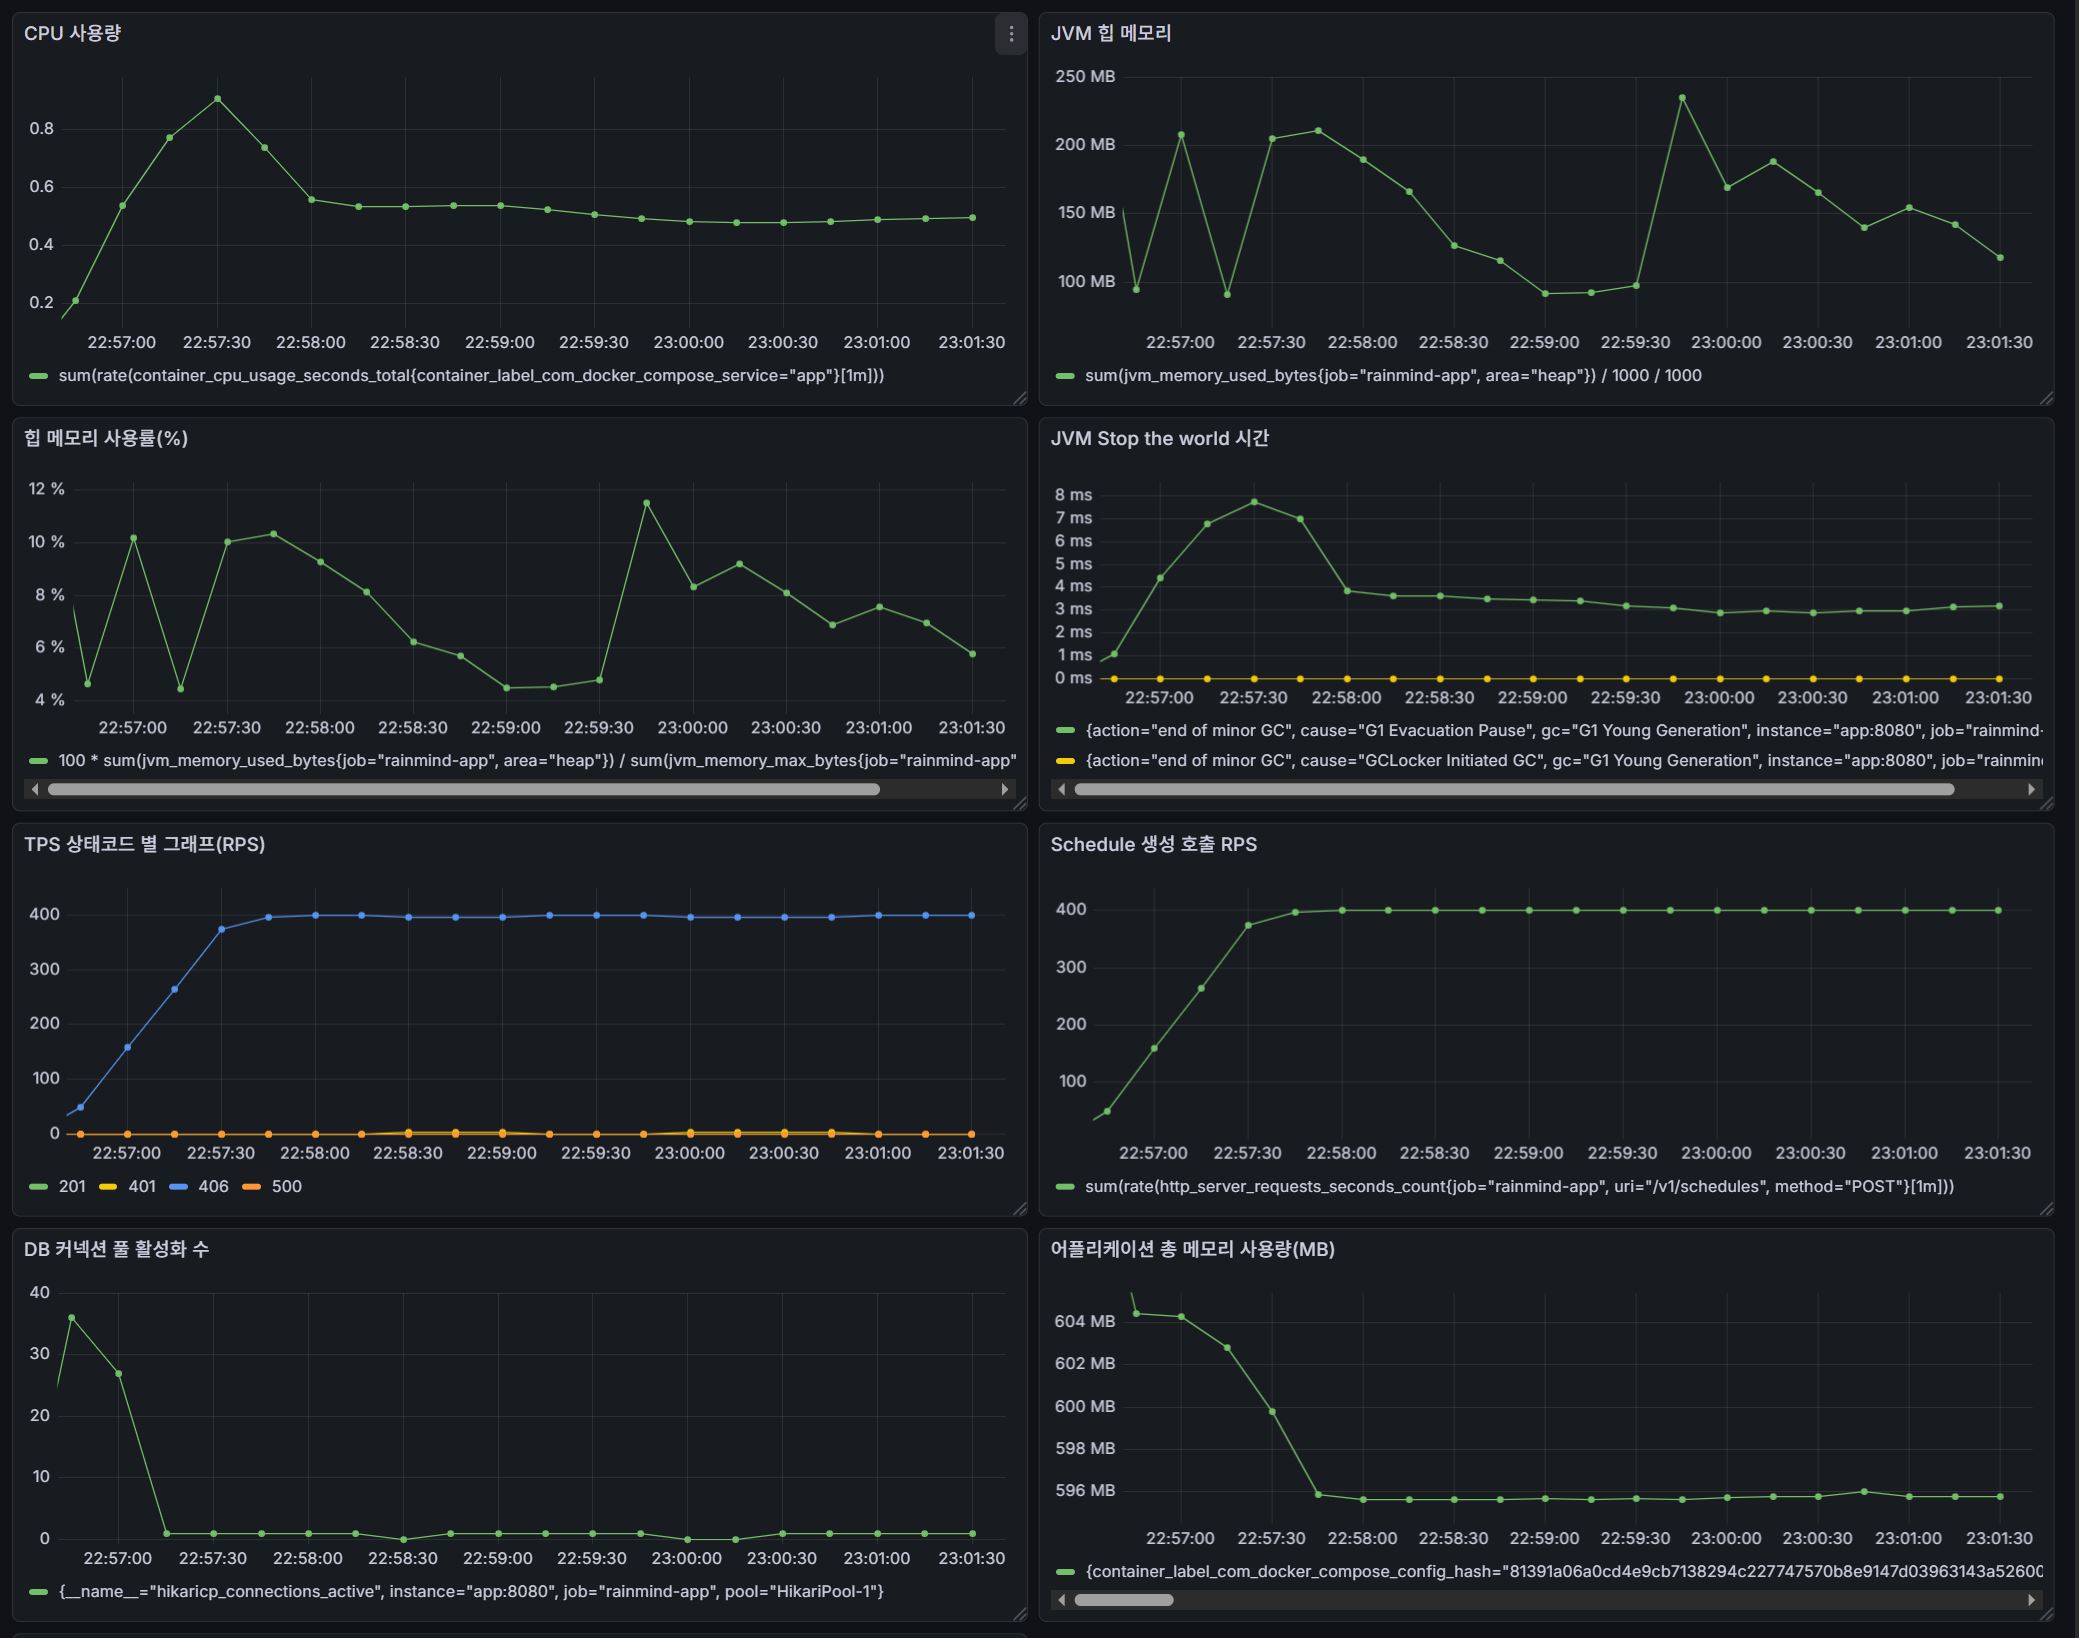Screen dimensions: 2079x1638
Task: Click right scroll arrow in JVM Stop the world legend
Action: tap(2030, 789)
